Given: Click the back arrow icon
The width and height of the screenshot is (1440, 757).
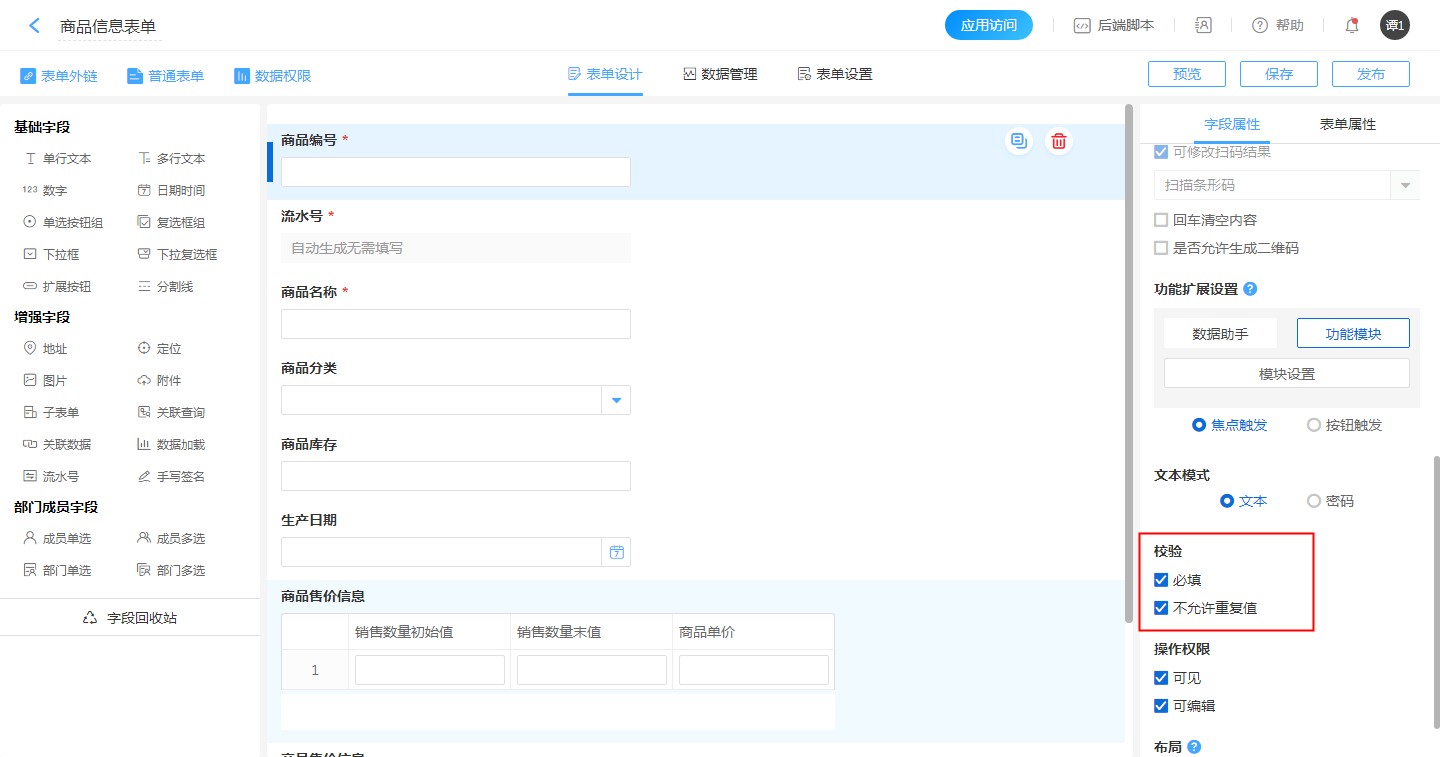Looking at the screenshot, I should [34, 26].
